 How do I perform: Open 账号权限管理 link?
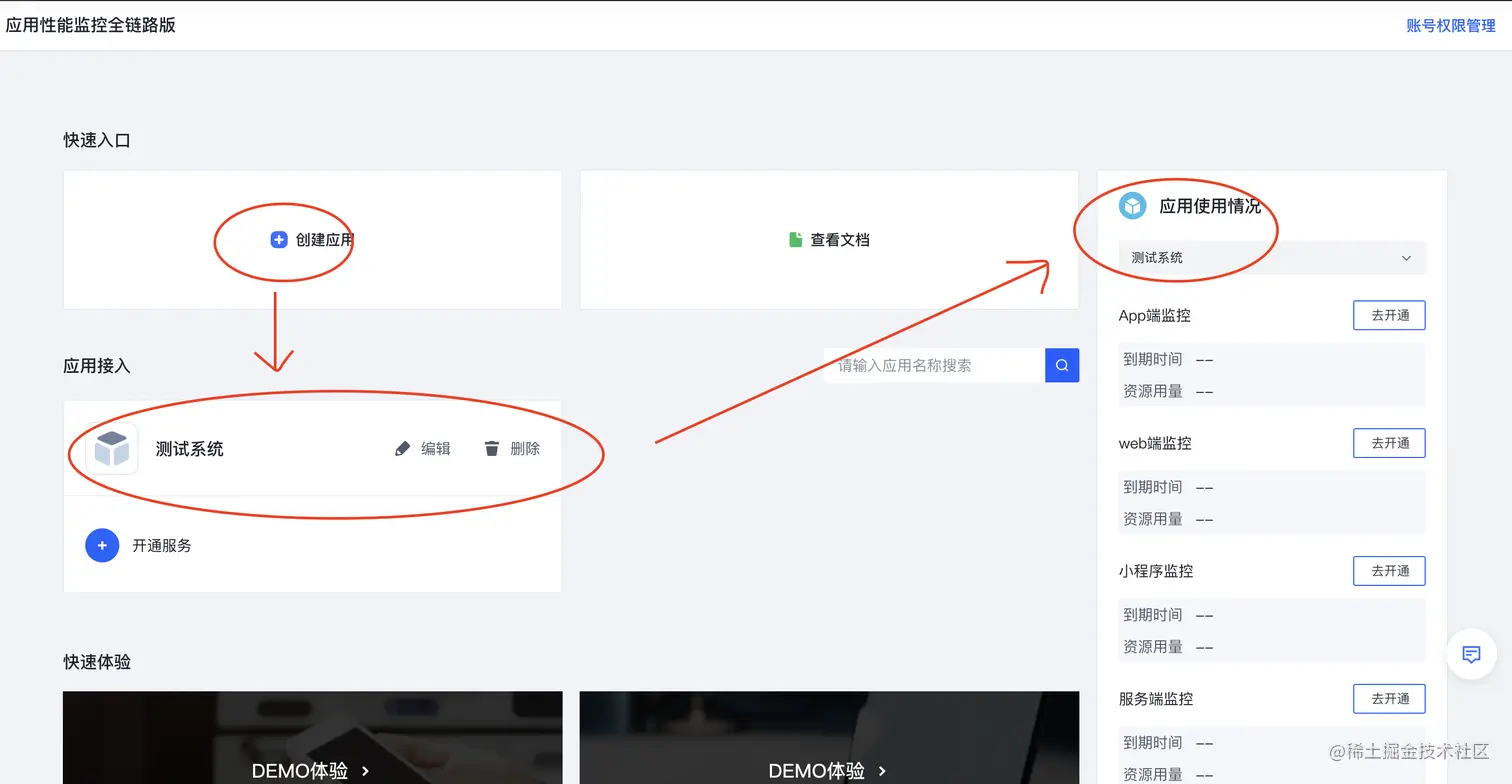click(x=1451, y=26)
